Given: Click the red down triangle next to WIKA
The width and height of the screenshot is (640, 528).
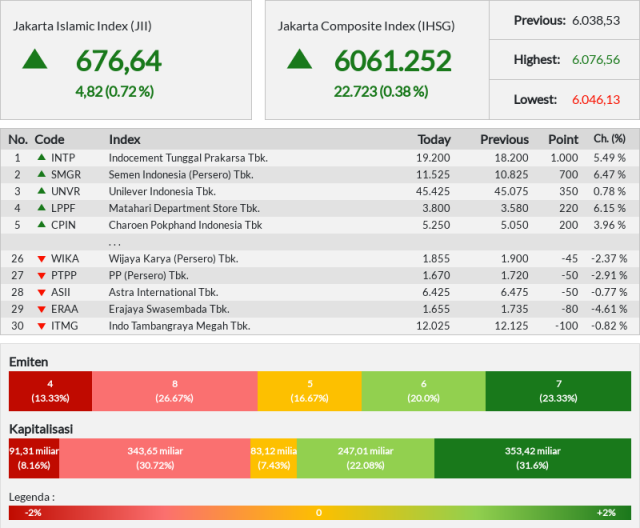Looking at the screenshot, I should pos(41,259).
